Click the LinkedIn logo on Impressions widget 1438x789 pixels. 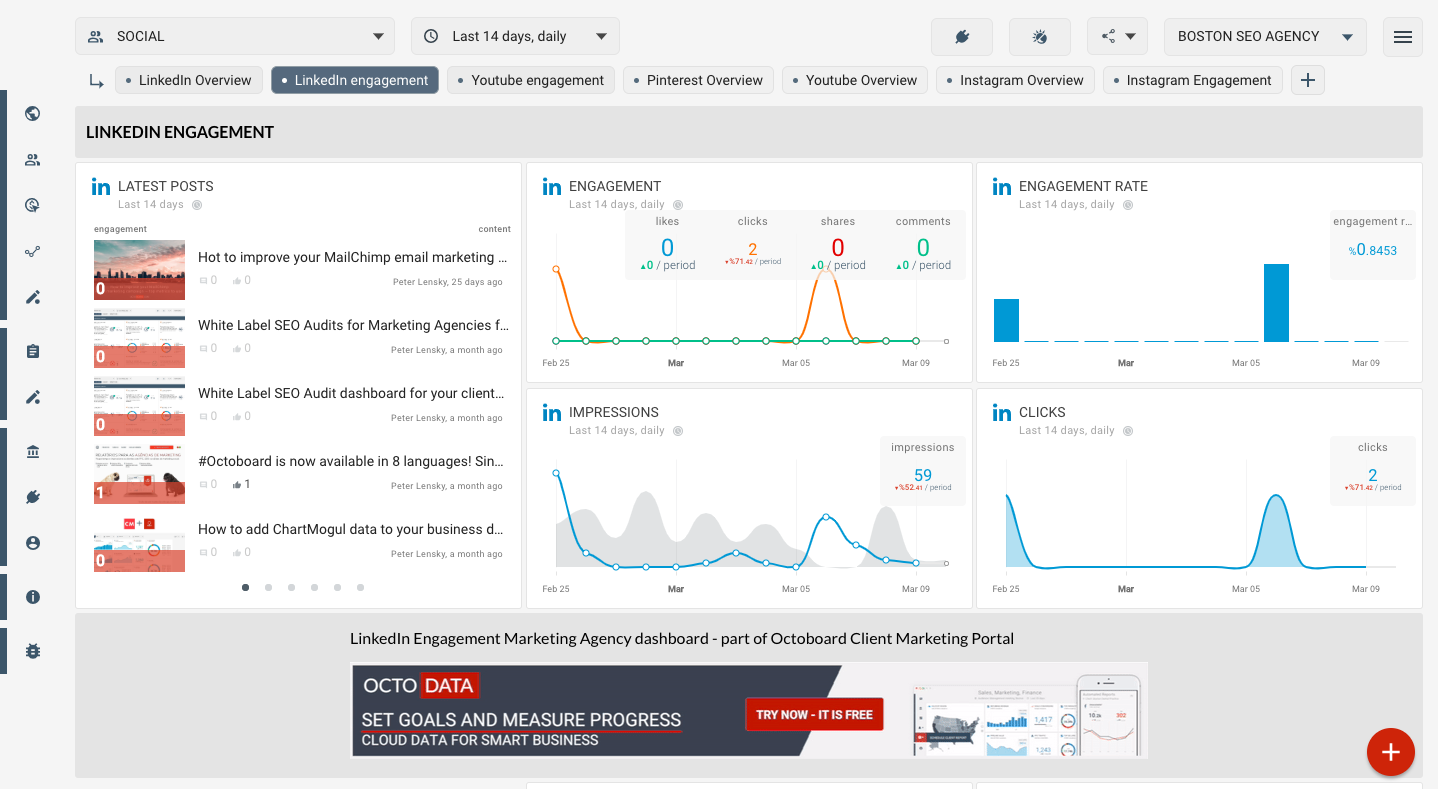click(x=552, y=412)
